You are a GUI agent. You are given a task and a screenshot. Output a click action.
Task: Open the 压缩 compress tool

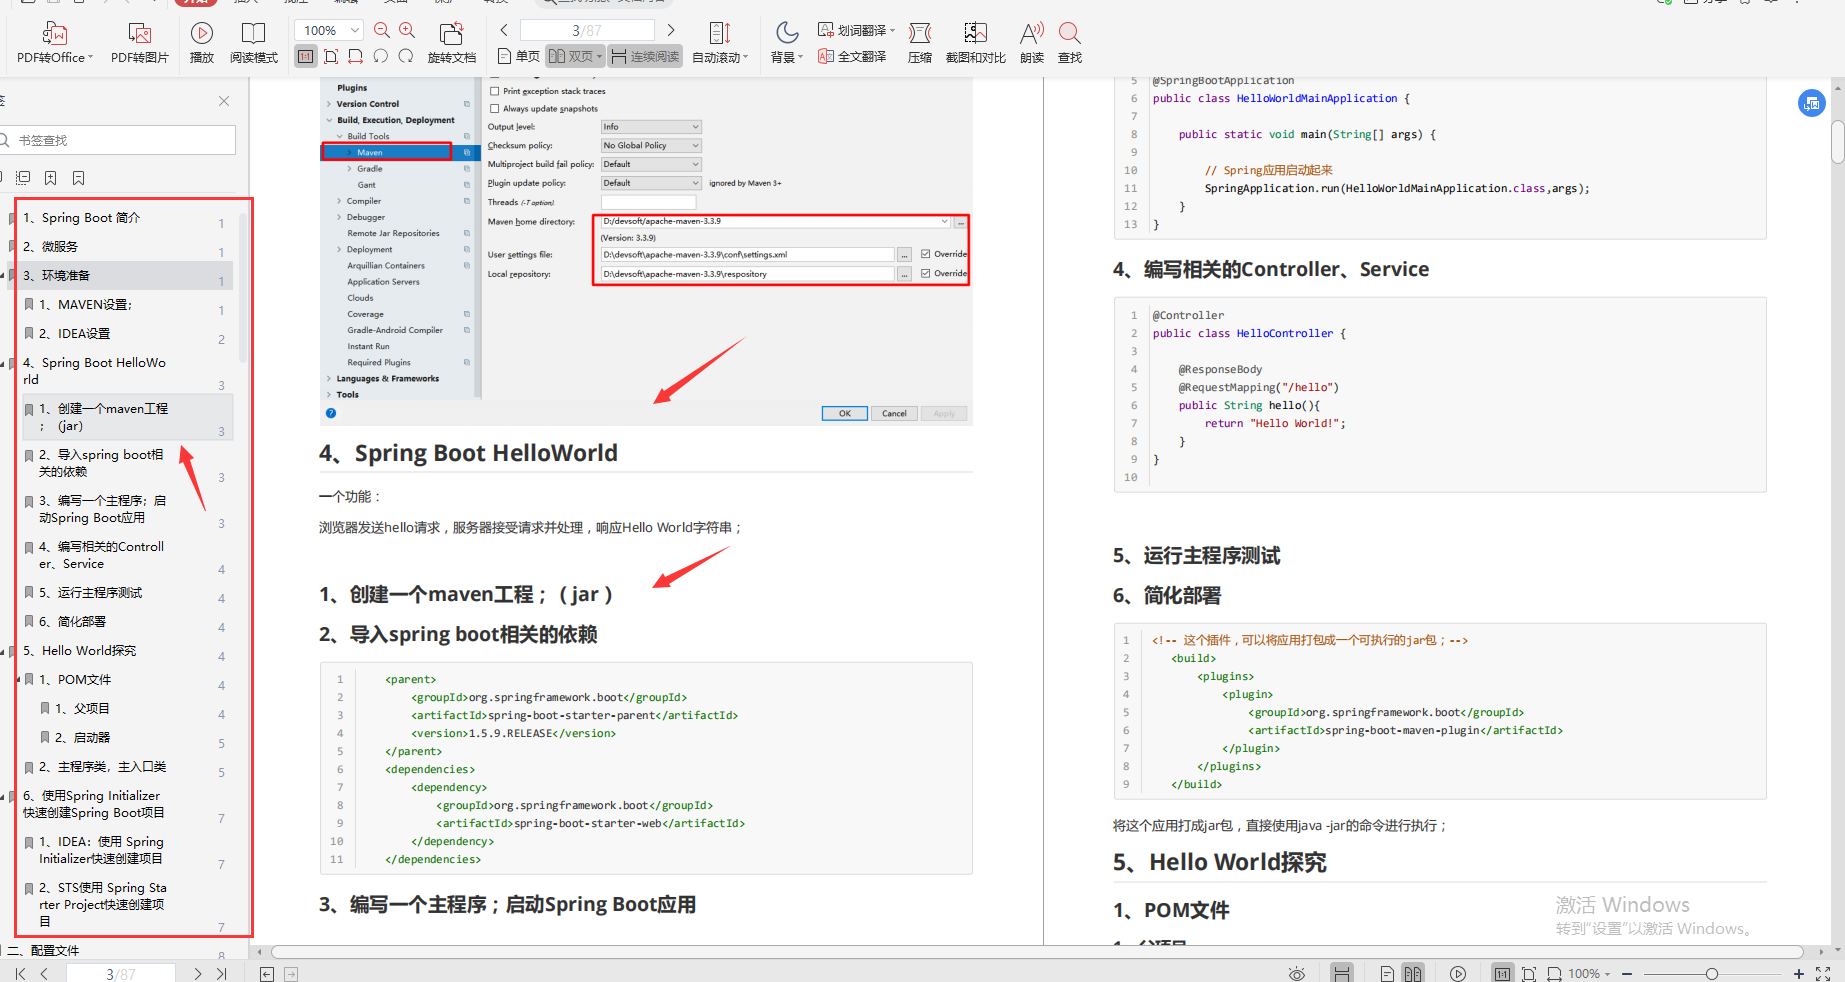coord(920,43)
